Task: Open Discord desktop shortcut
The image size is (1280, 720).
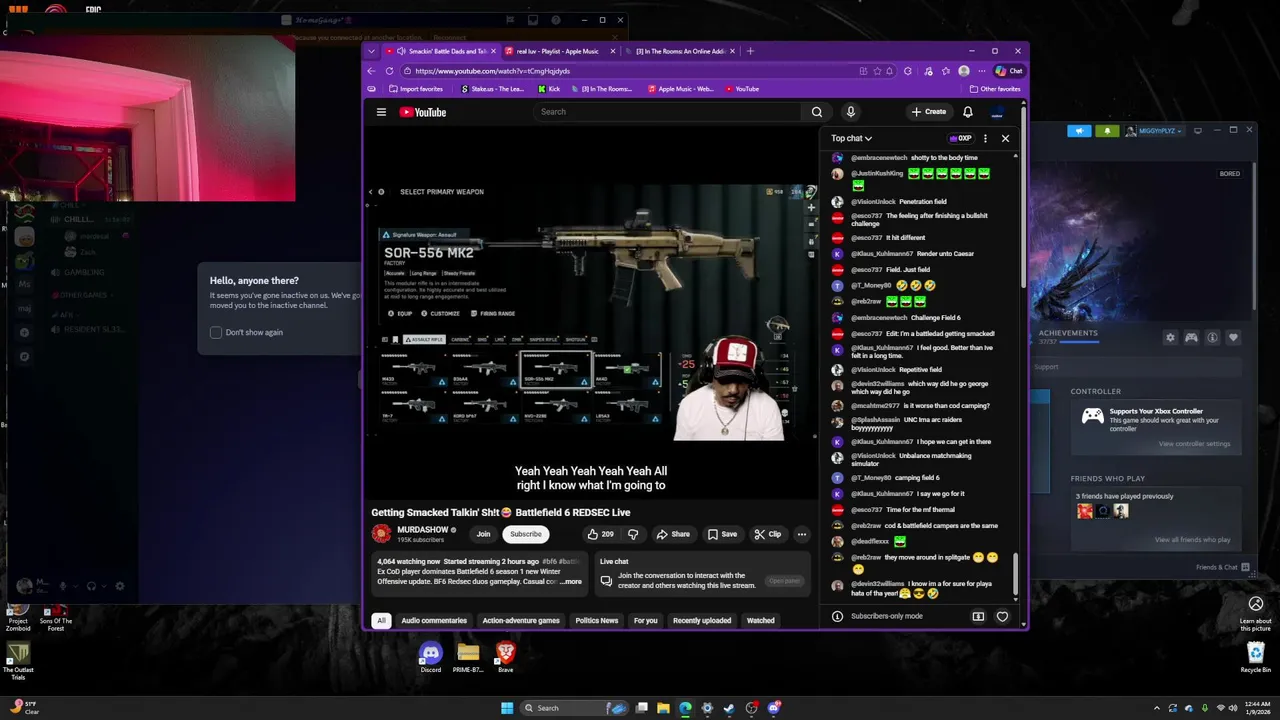Action: coord(430,658)
